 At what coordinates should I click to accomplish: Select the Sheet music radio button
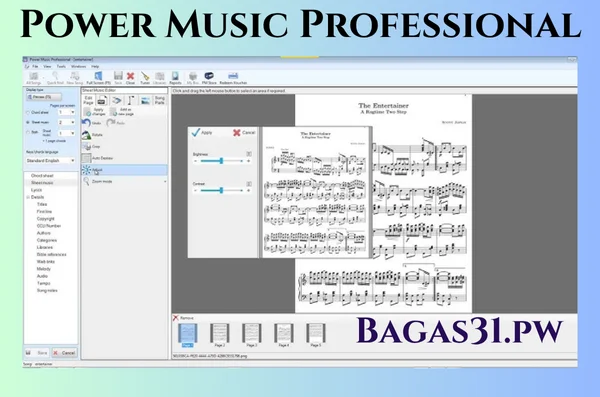[x=28, y=123]
